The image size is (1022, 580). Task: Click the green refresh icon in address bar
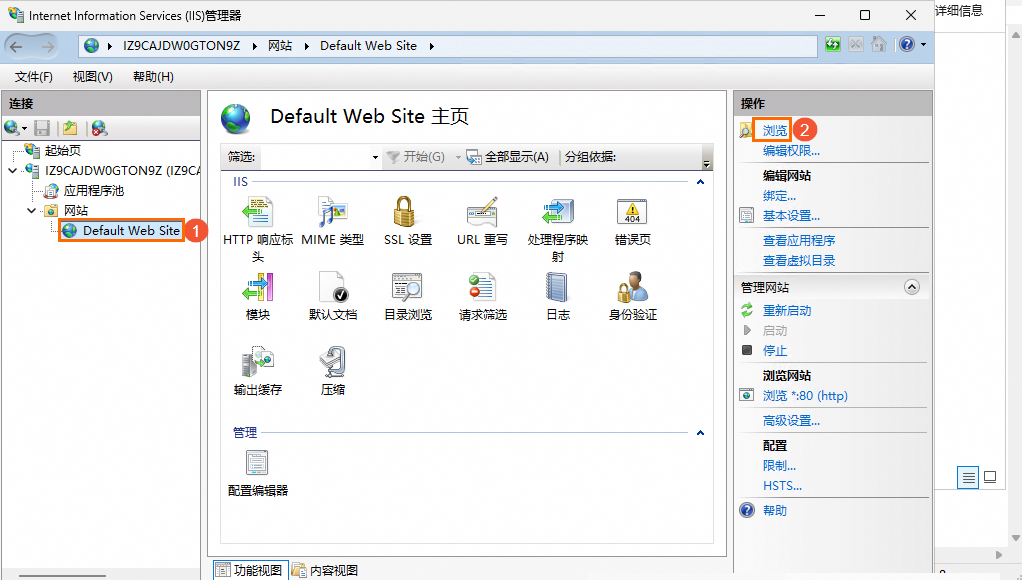[x=833, y=44]
